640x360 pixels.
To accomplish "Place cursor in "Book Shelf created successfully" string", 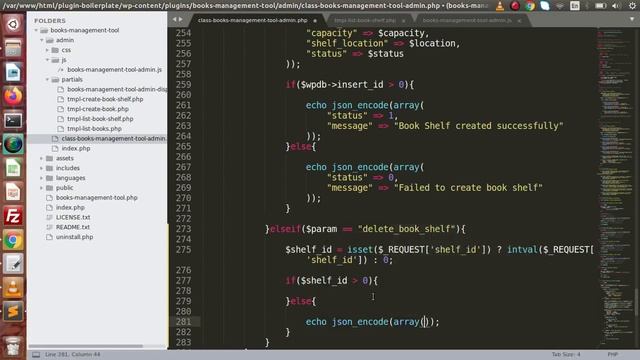I will 478,126.
